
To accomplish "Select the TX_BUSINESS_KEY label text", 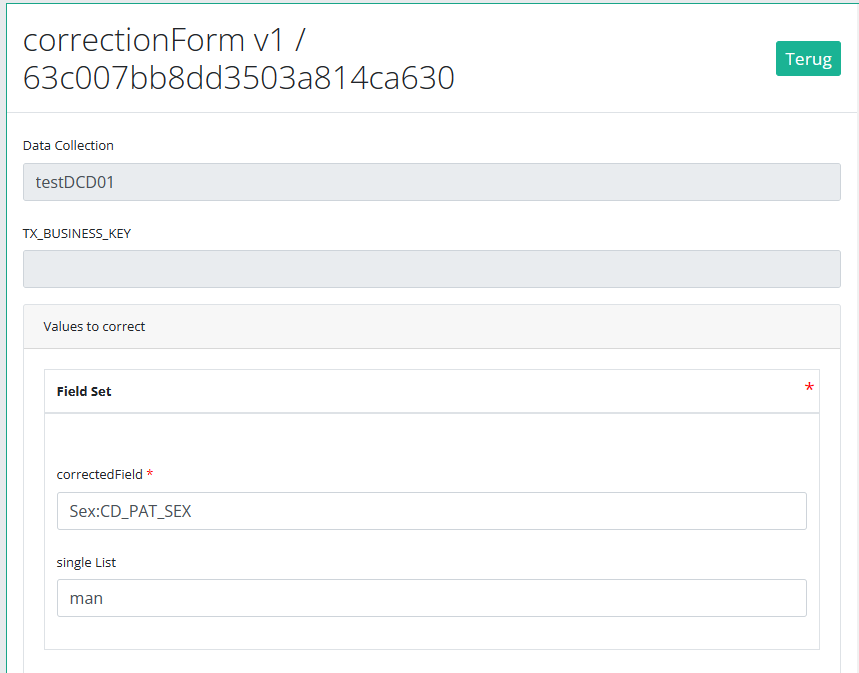I will point(77,233).
